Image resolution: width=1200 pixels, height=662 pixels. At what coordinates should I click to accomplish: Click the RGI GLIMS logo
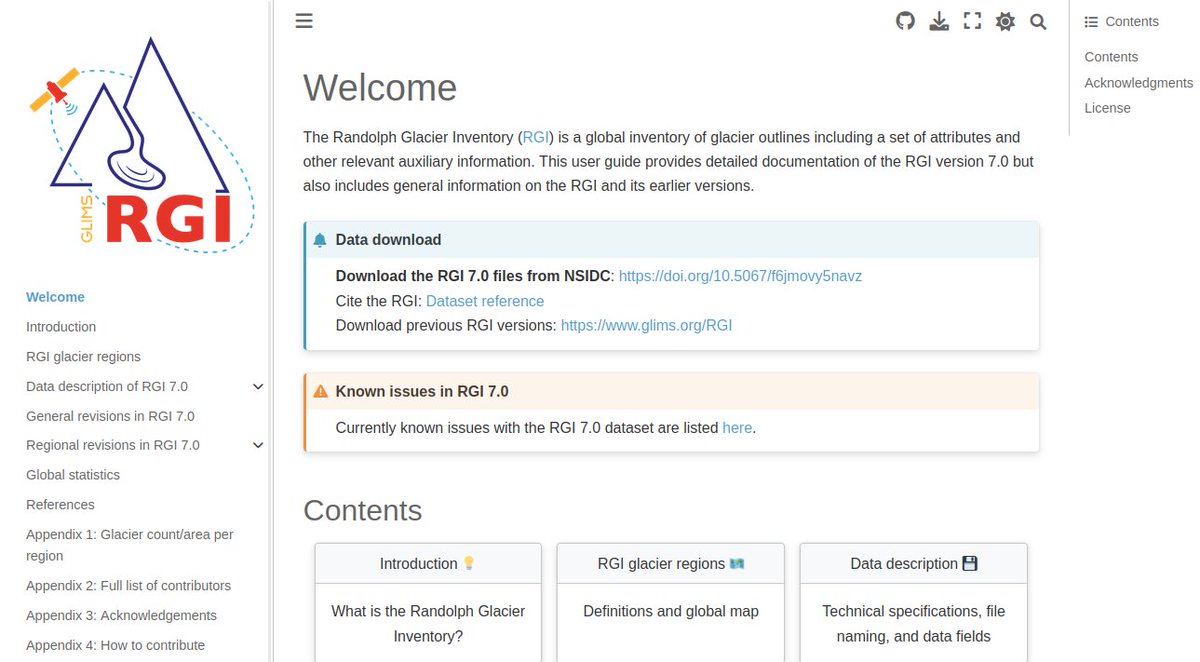(141, 145)
